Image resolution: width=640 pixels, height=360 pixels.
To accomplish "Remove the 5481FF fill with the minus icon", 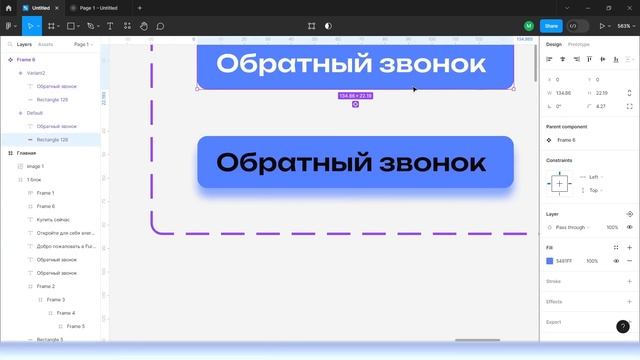I will (629, 261).
